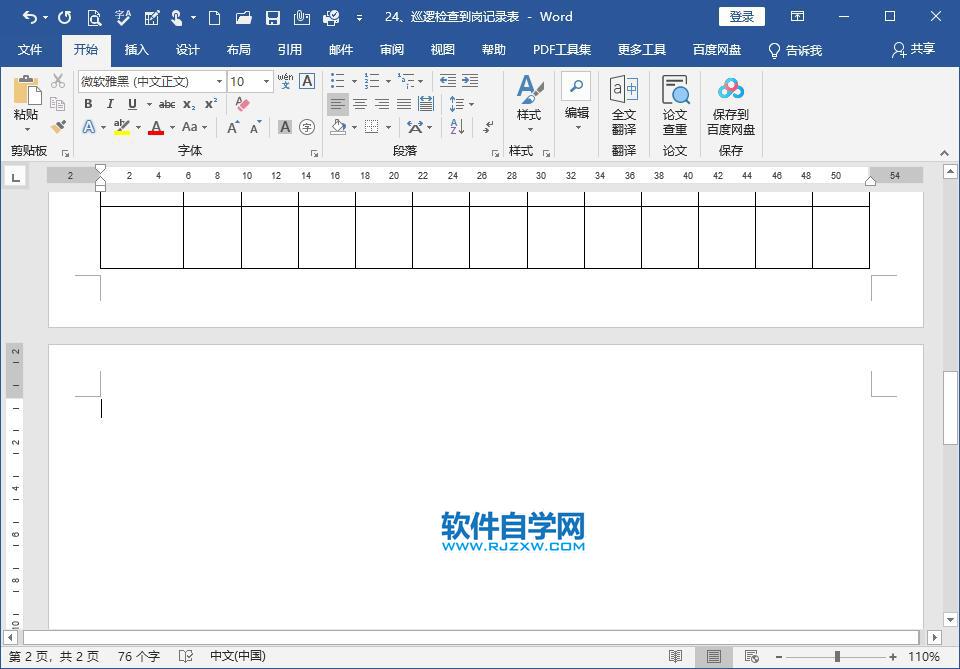Open the format painter
The height and width of the screenshot is (669, 960).
pyautogui.click(x=57, y=128)
